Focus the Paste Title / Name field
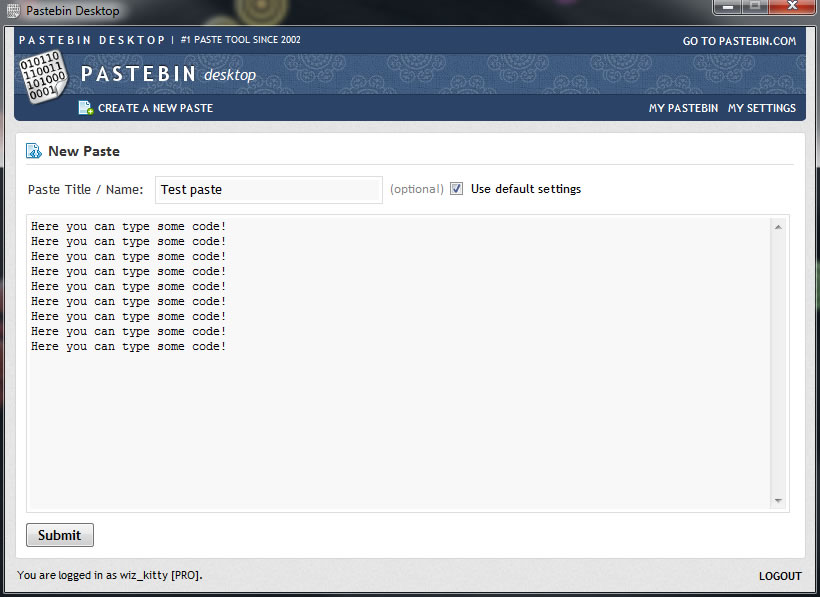820x597 pixels. [x=269, y=190]
